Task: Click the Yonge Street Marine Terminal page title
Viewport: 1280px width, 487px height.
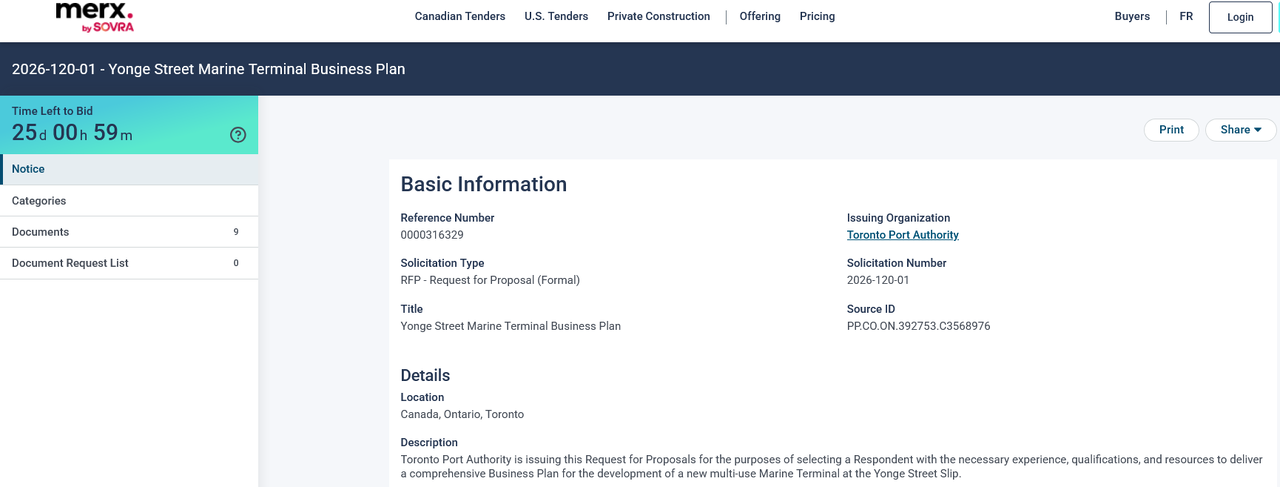Action: (x=208, y=70)
